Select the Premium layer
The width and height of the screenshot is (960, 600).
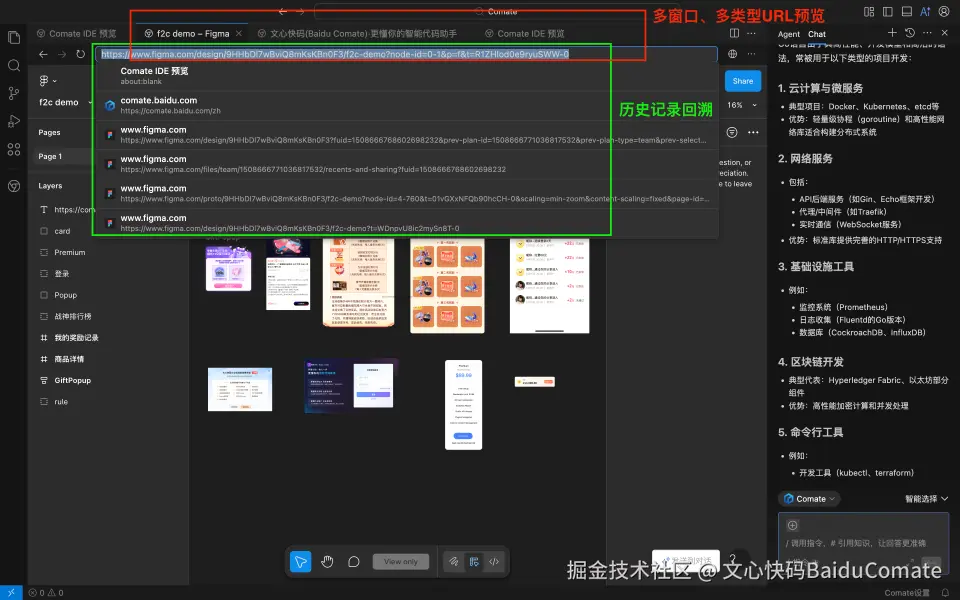tap(69, 253)
